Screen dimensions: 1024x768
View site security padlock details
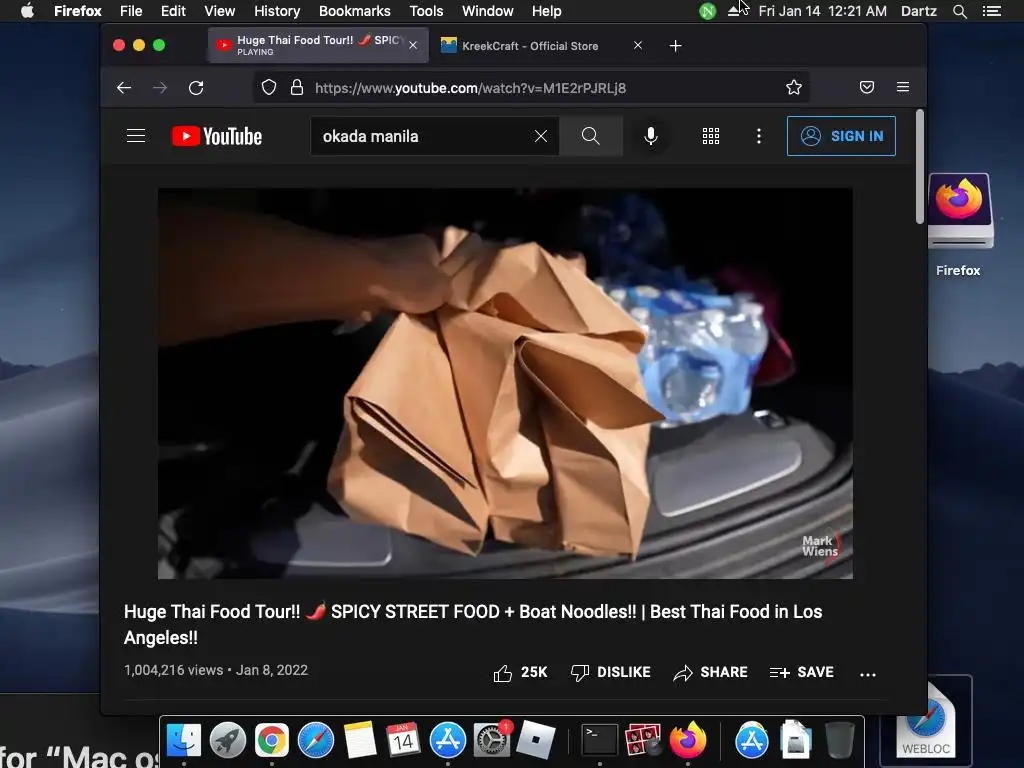click(296, 88)
